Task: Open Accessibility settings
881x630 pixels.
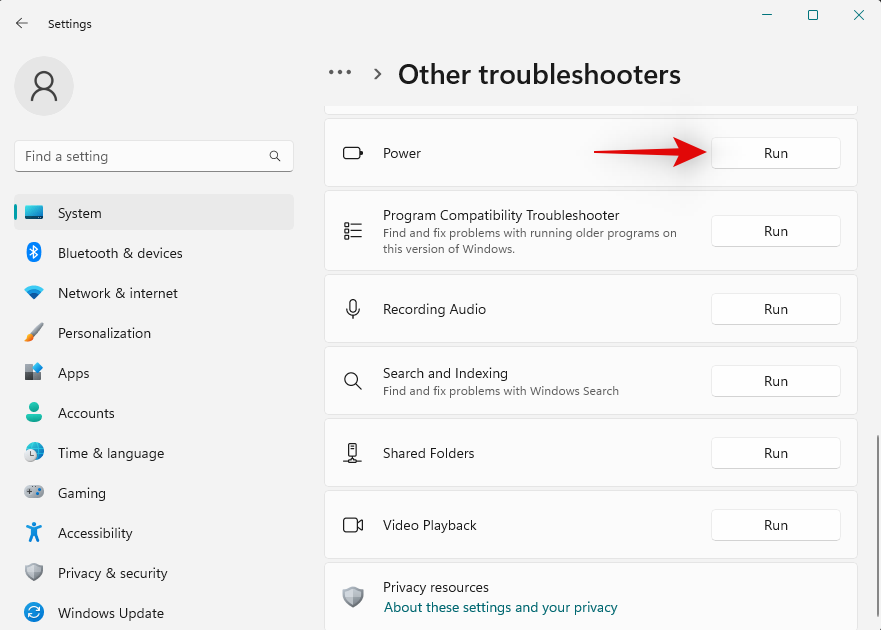Action: point(154,532)
